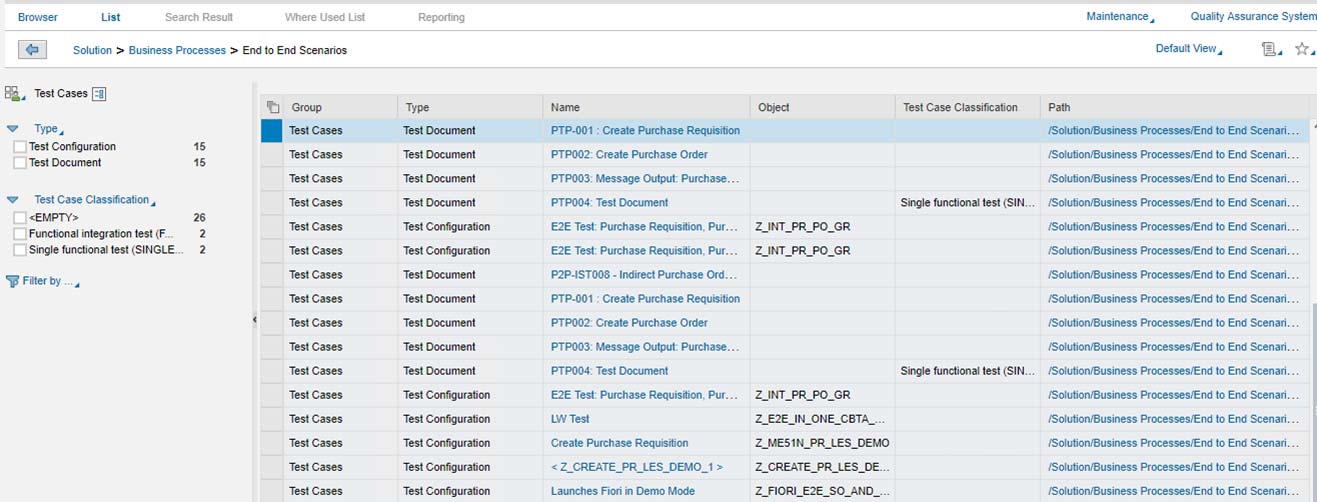Click the back arrow navigation button
The image size is (1317, 502).
tap(32, 50)
